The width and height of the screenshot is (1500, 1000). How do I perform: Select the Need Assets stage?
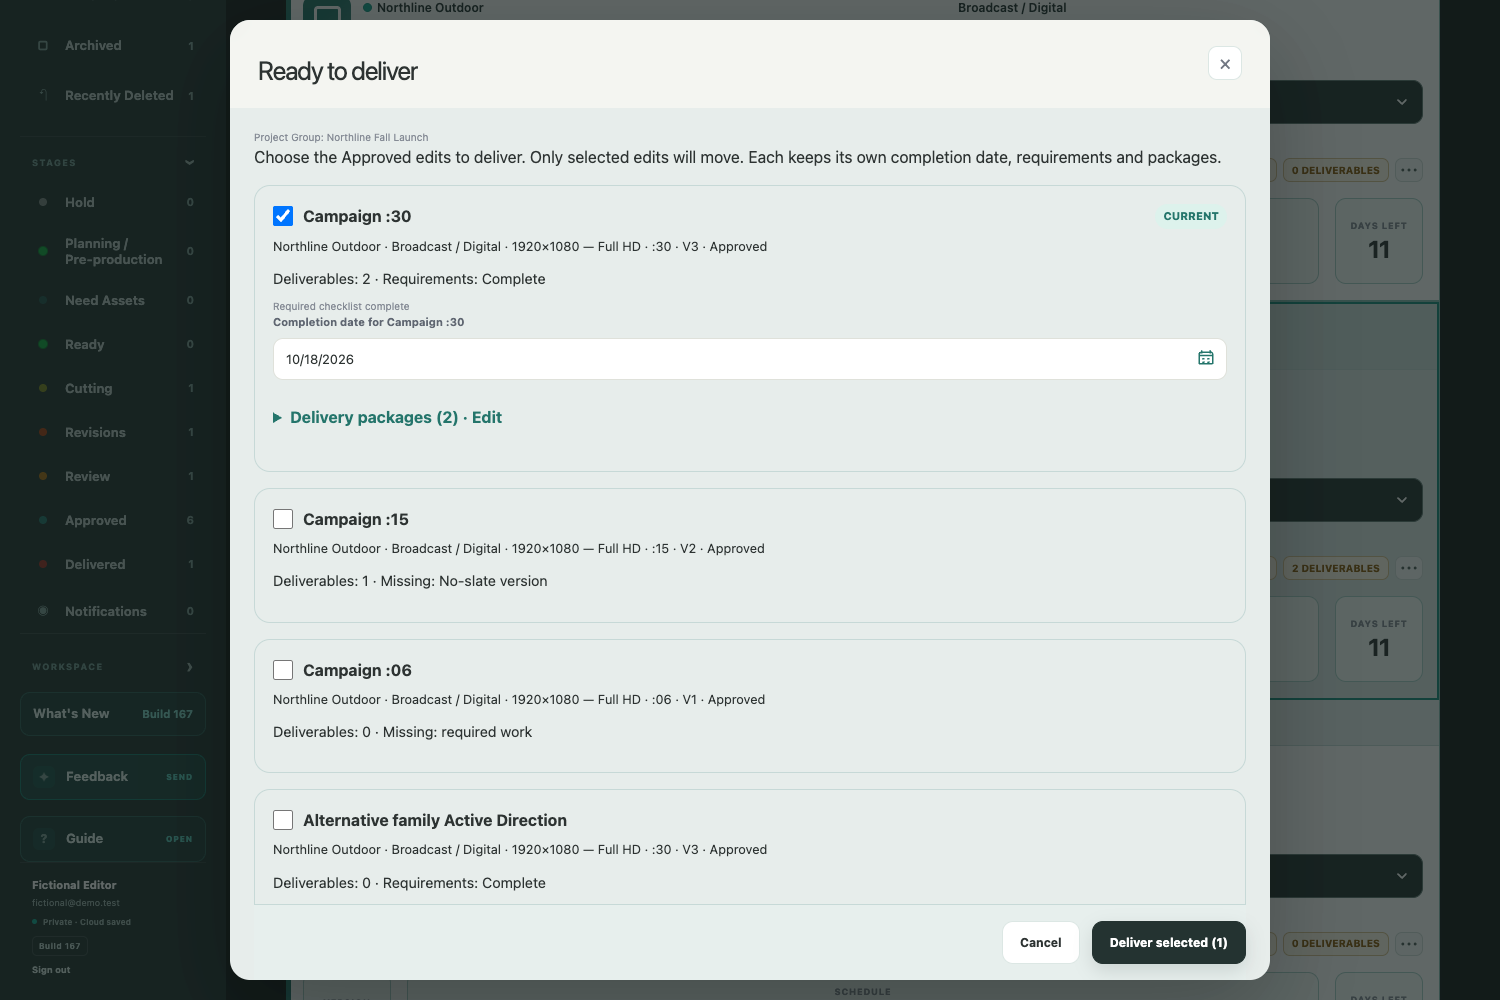113,300
